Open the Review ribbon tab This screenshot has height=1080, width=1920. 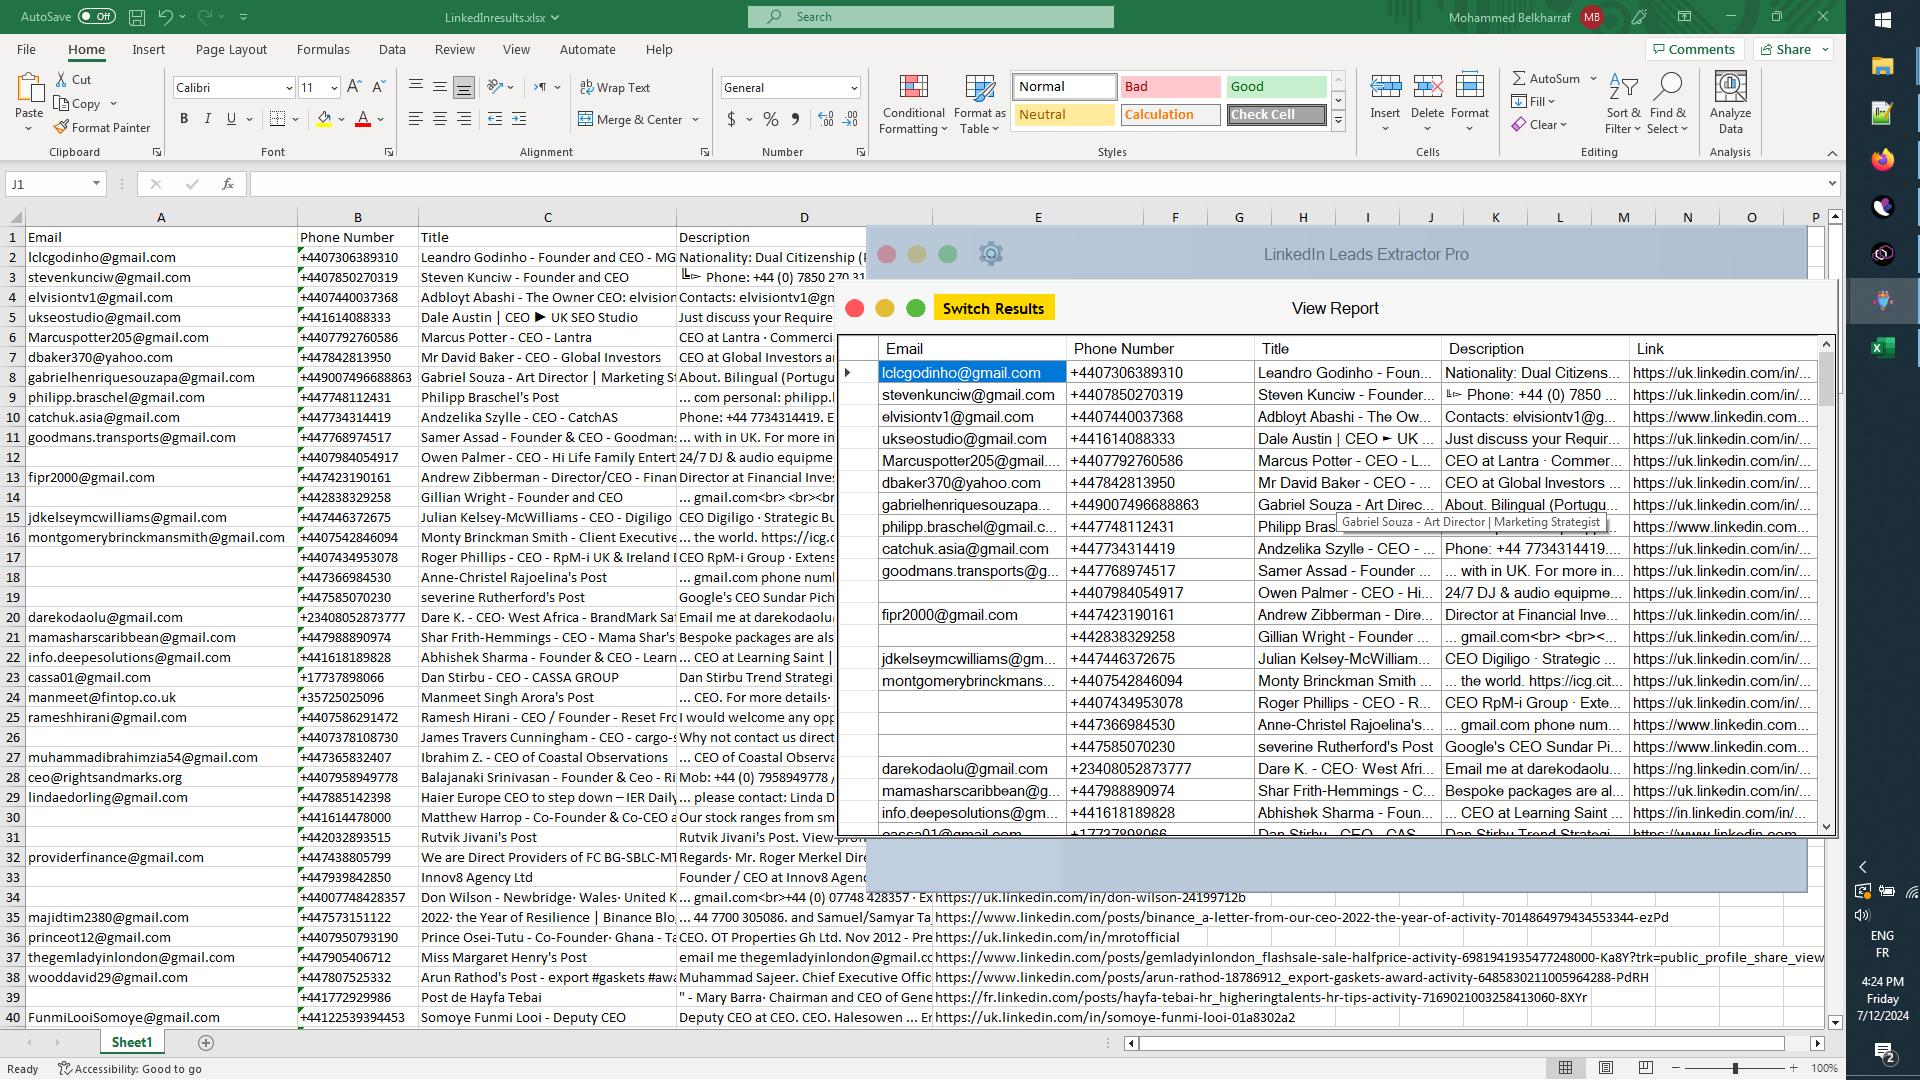coord(455,50)
